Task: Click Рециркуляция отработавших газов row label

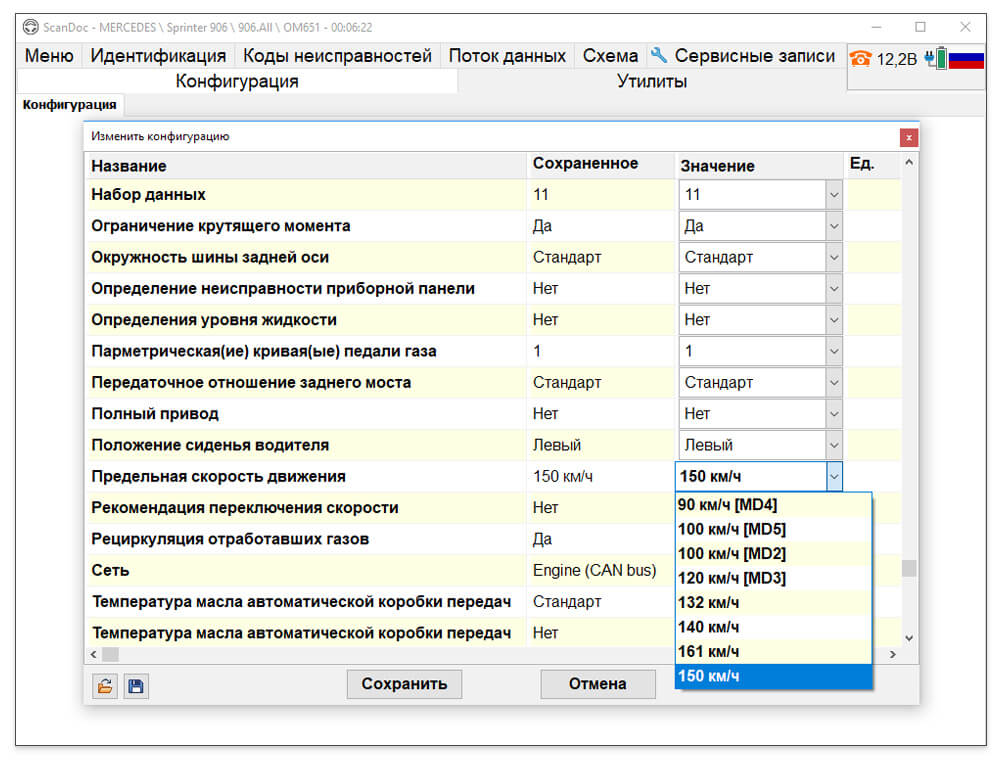Action: click(x=230, y=539)
